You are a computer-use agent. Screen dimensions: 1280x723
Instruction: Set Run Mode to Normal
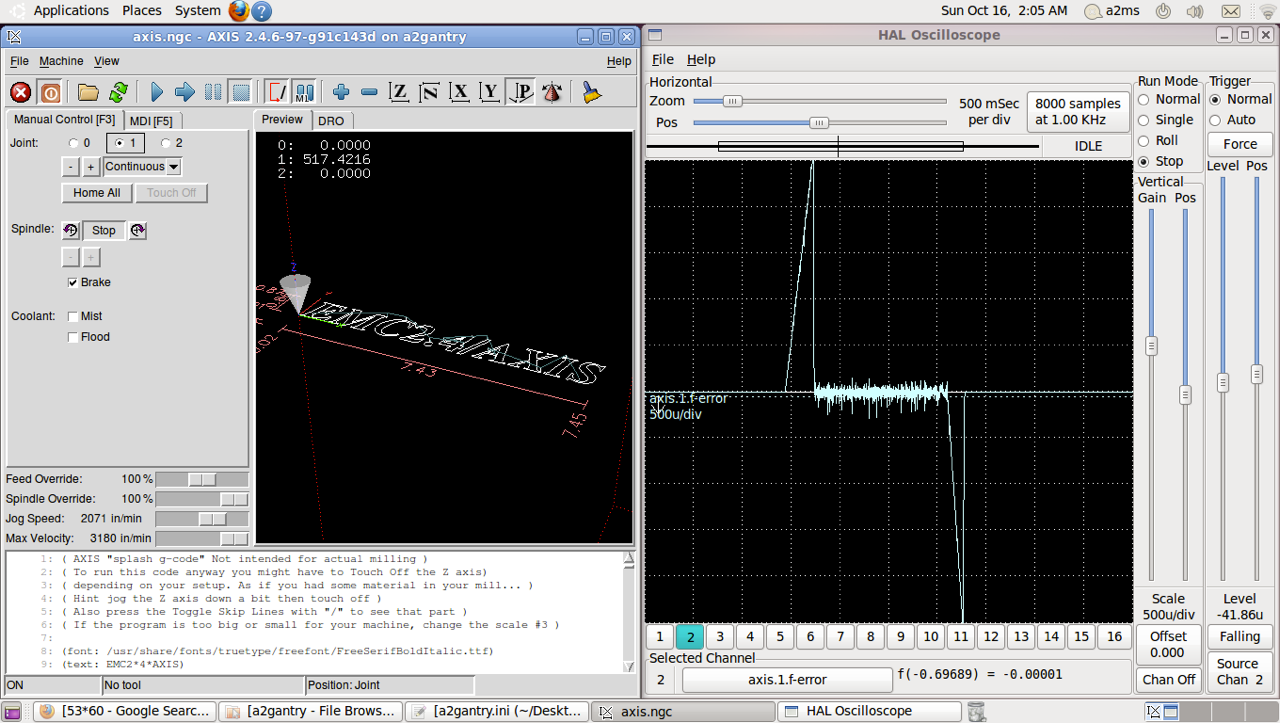[x=1145, y=99]
